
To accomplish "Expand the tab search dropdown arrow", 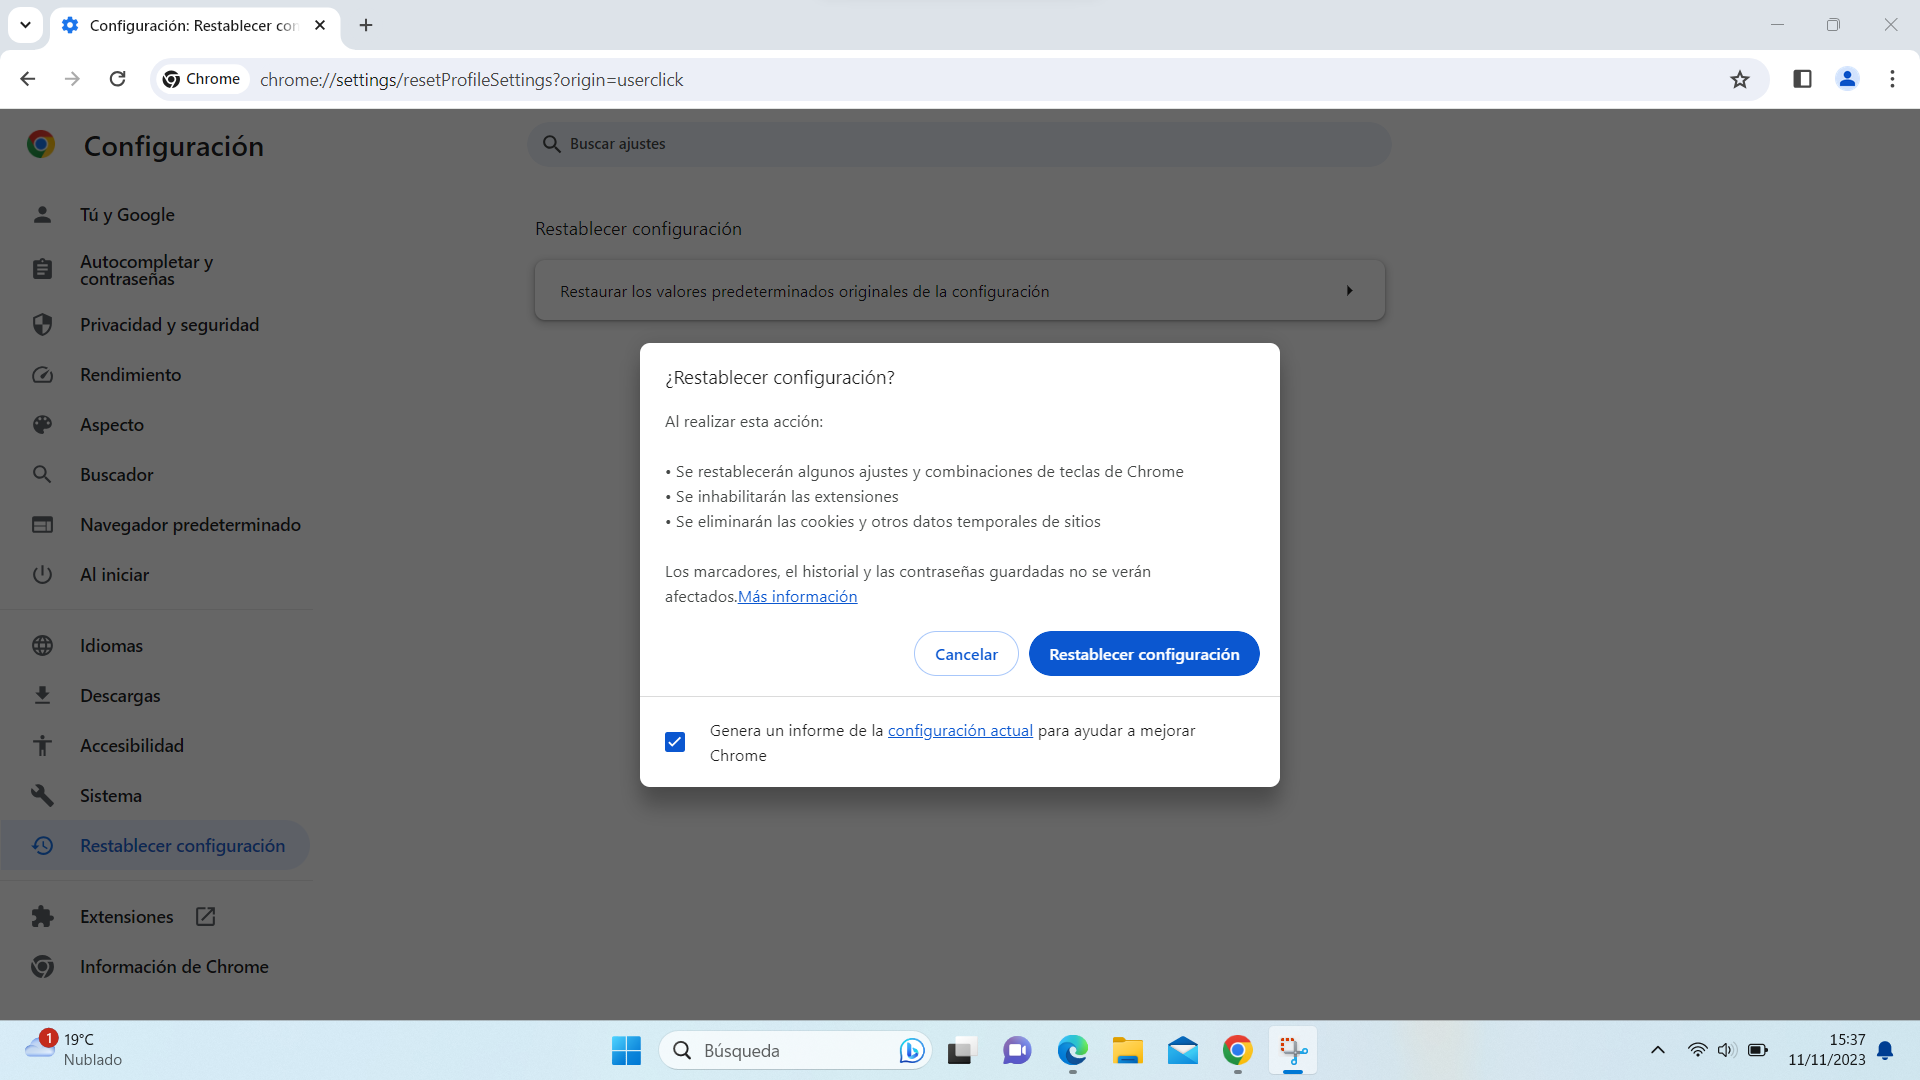I will pos(25,25).
